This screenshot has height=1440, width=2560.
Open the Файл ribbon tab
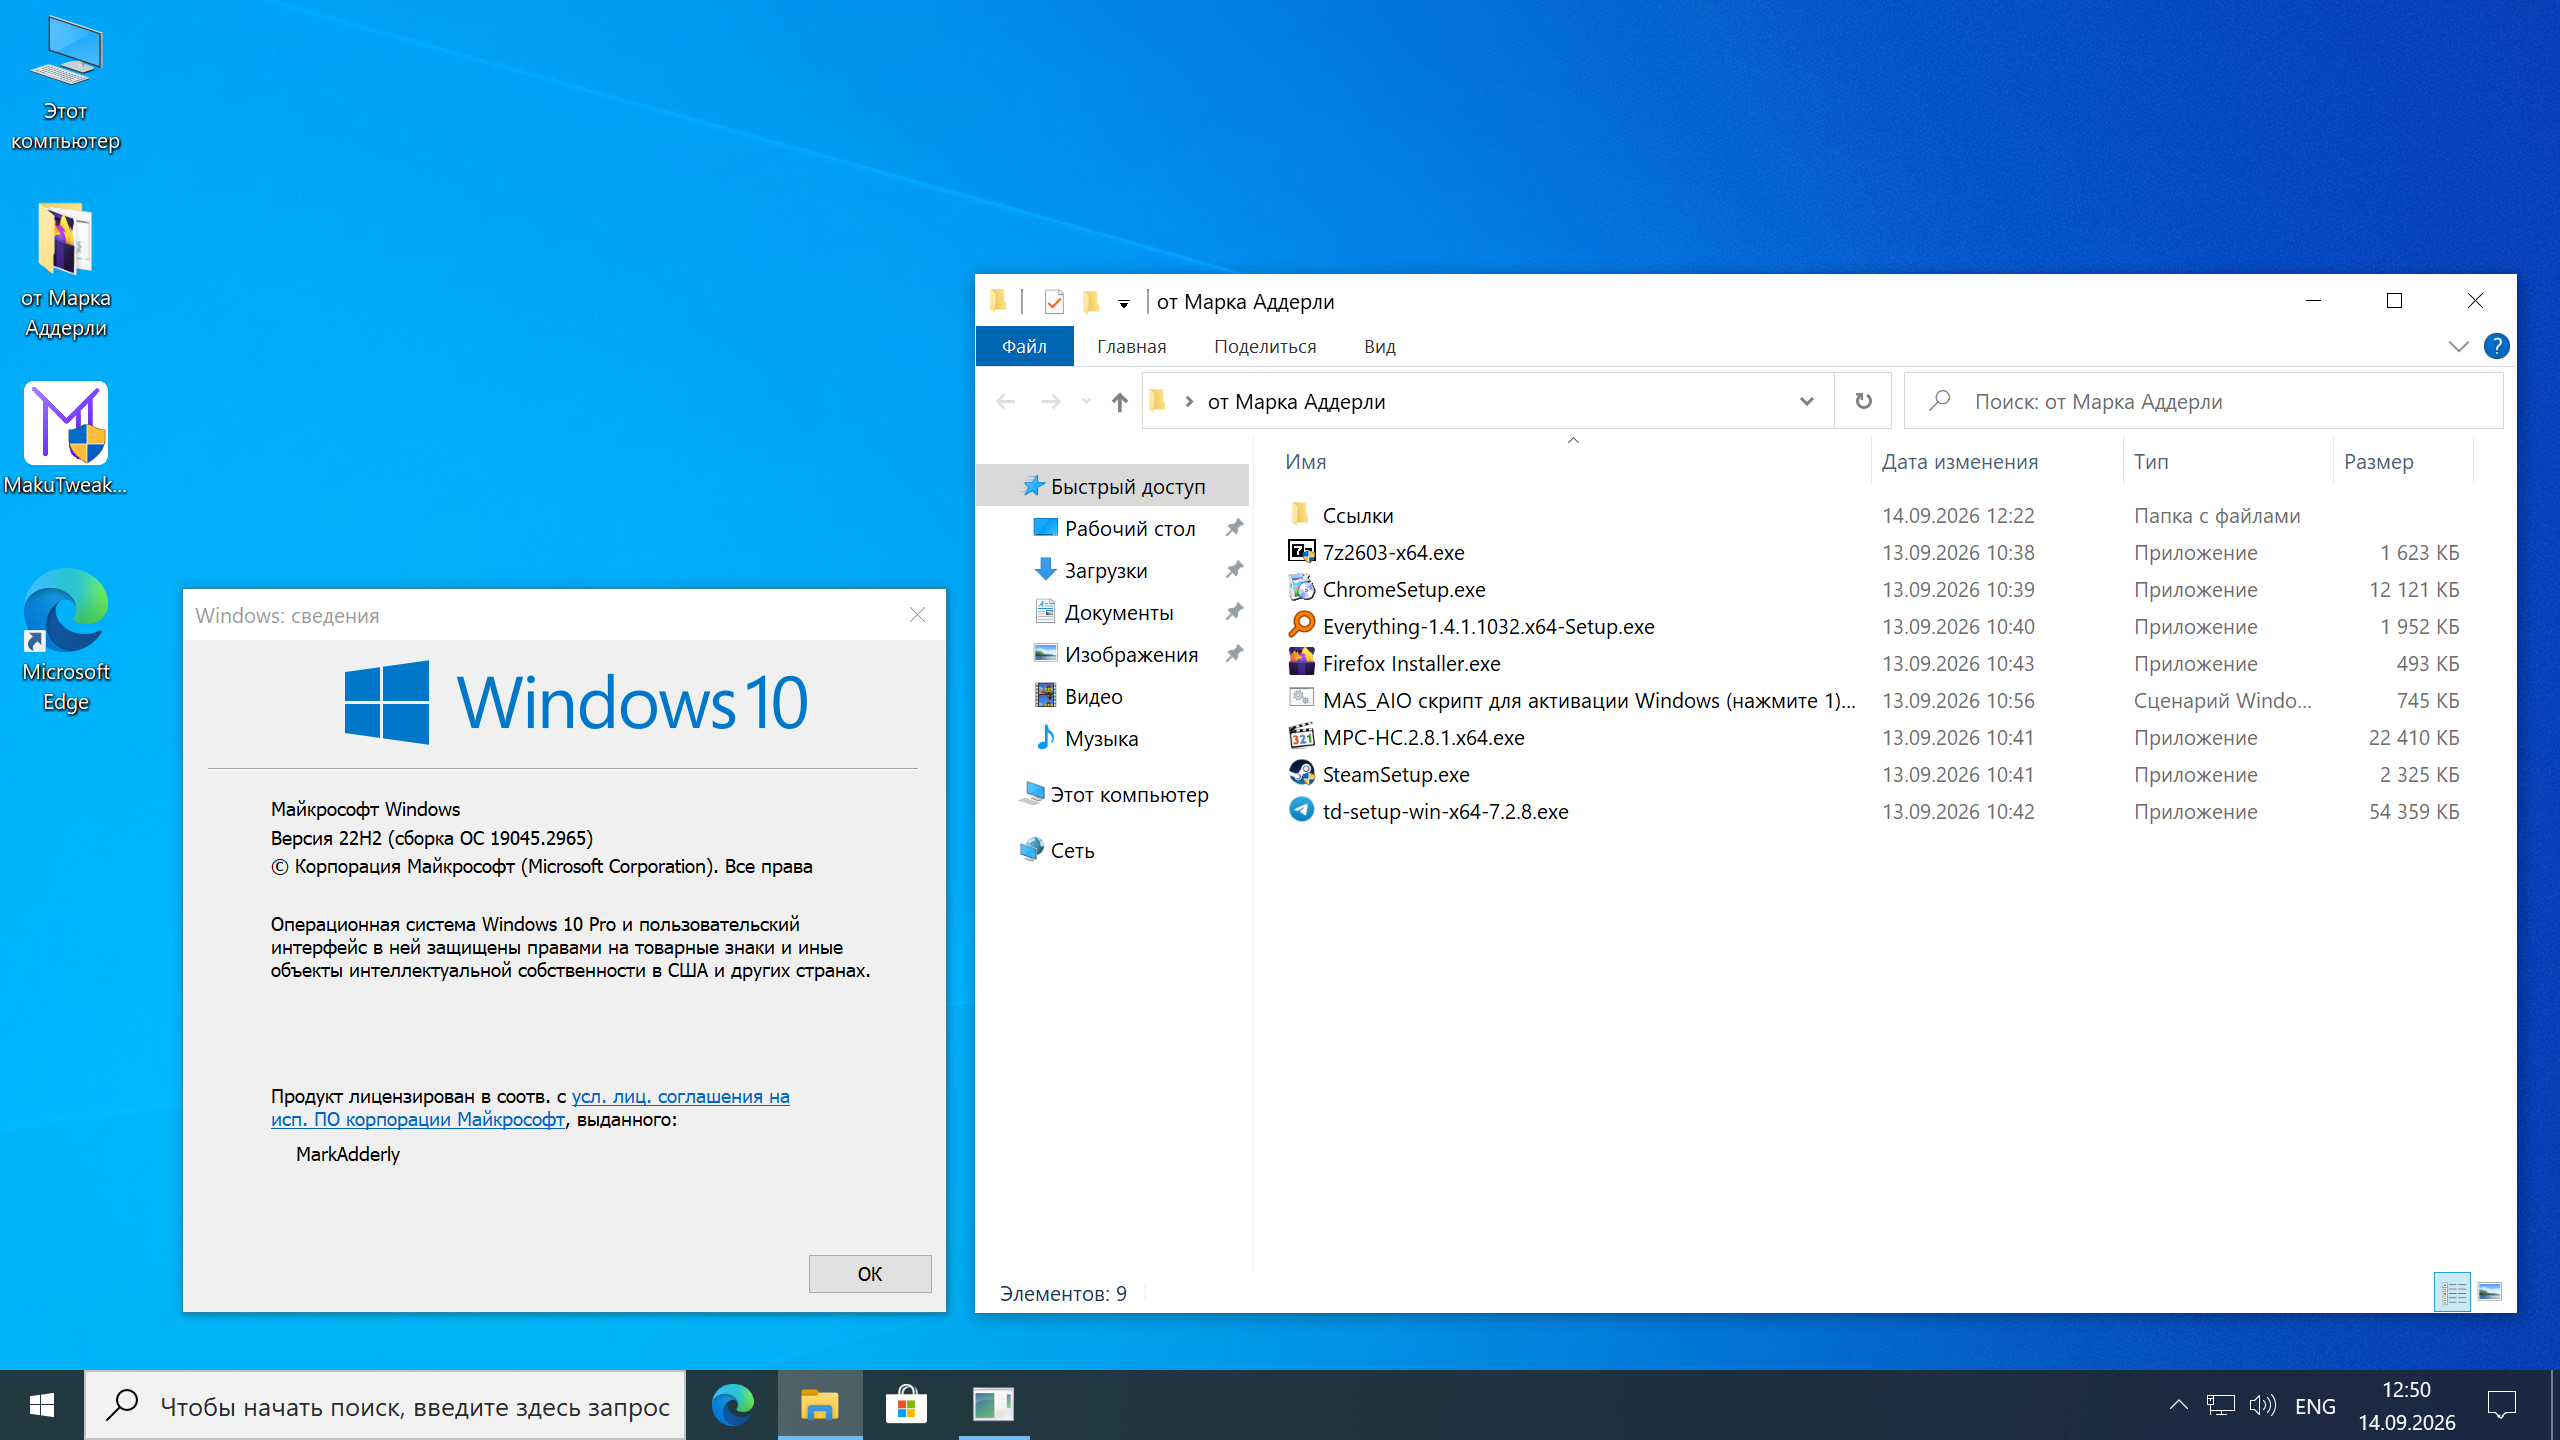[1024, 346]
